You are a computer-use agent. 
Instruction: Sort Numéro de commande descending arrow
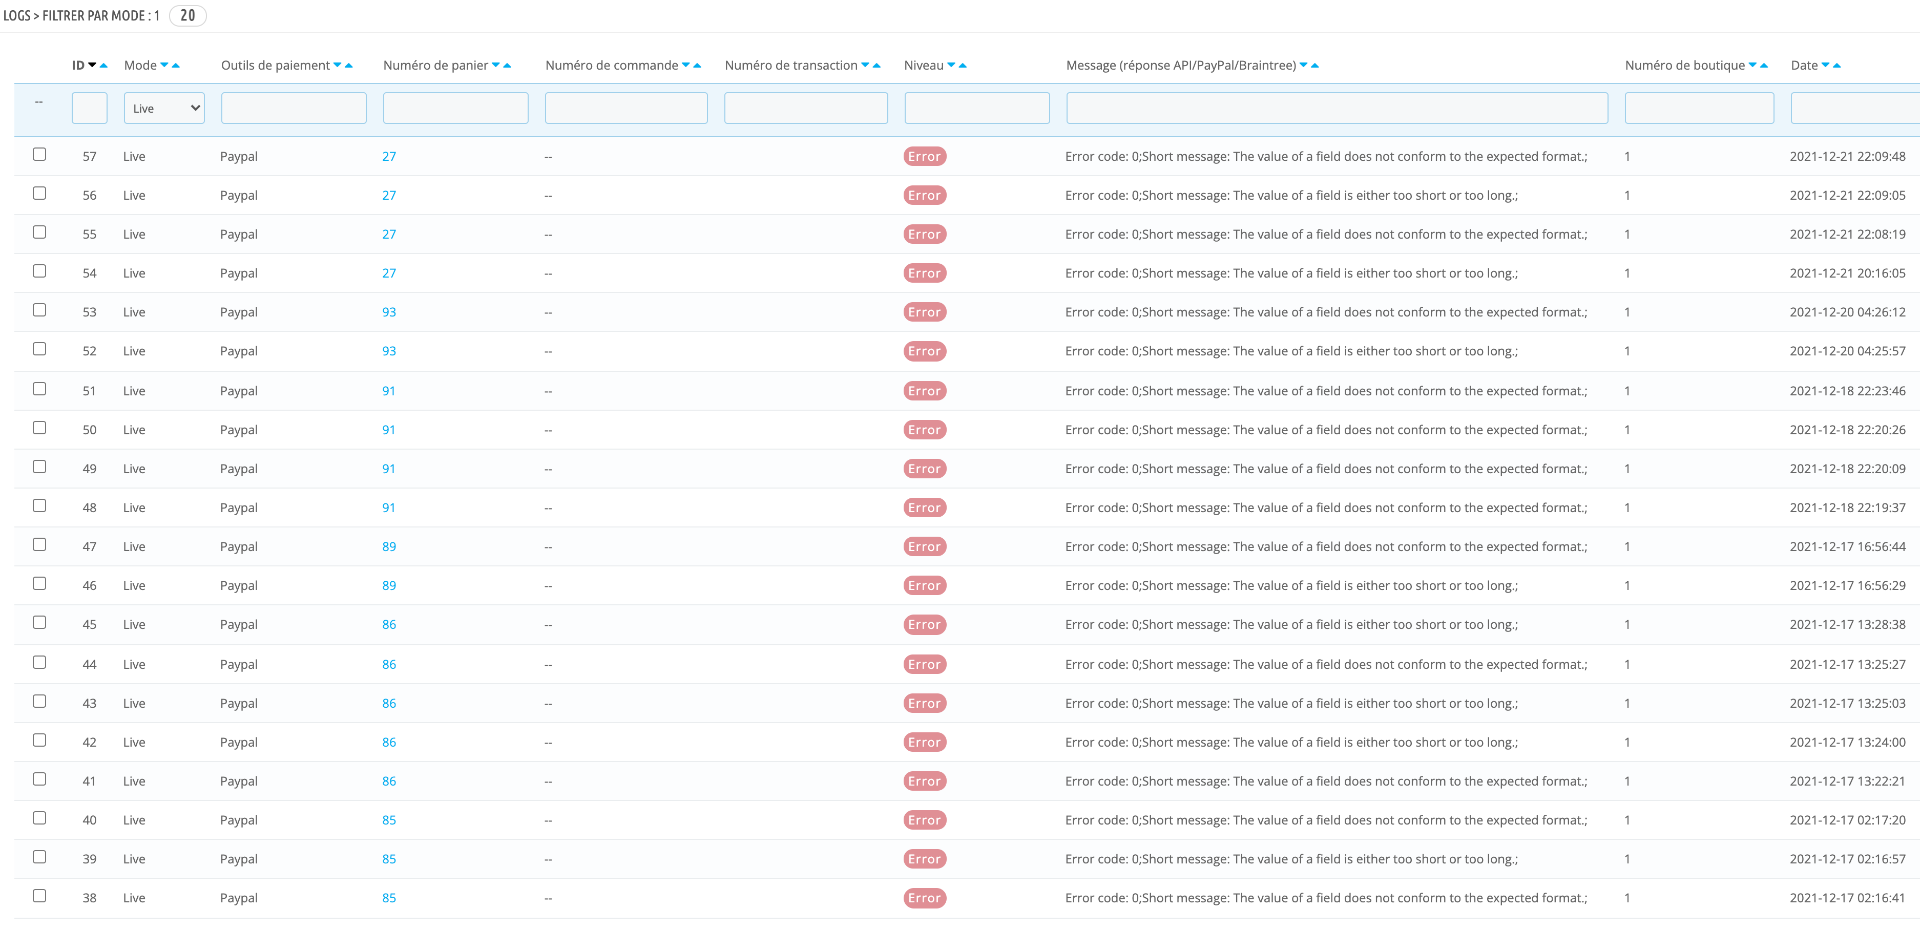coord(686,65)
